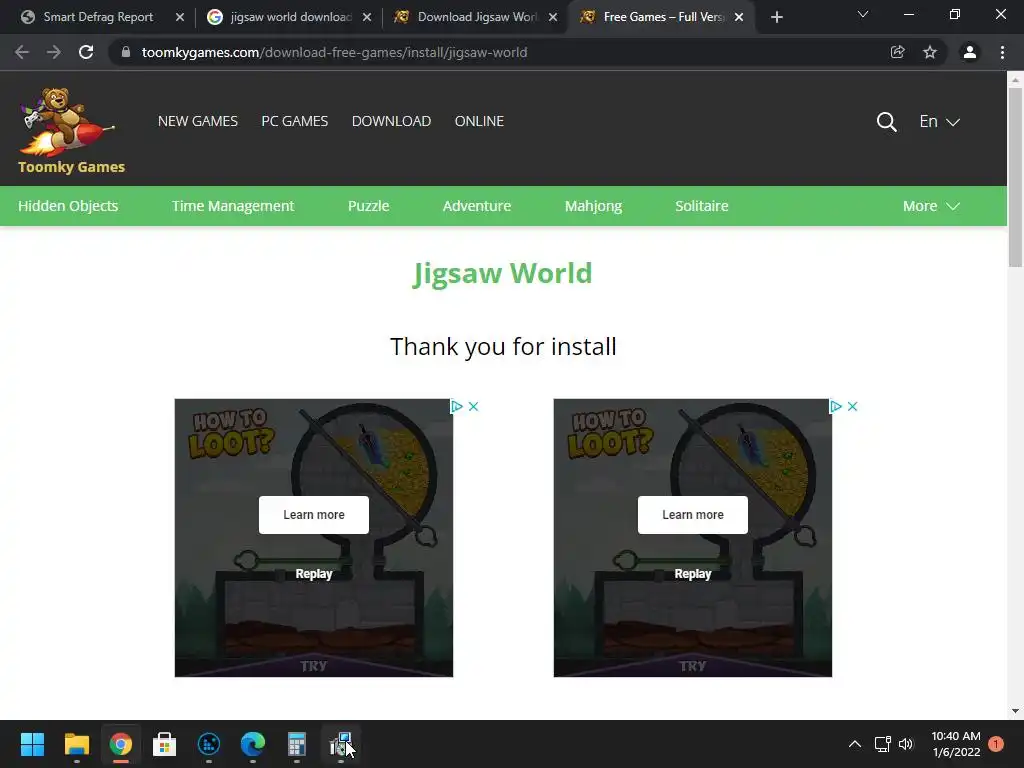Open the notification badge in the taskbar
The height and width of the screenshot is (768, 1024).
point(996,744)
